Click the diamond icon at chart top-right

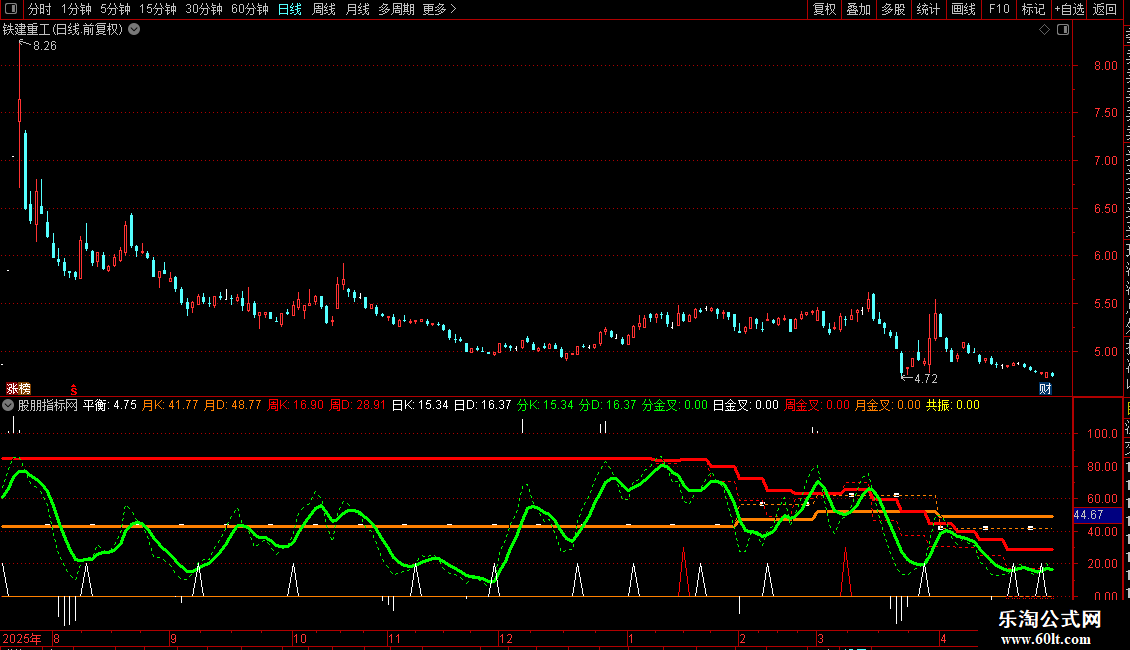(1044, 30)
